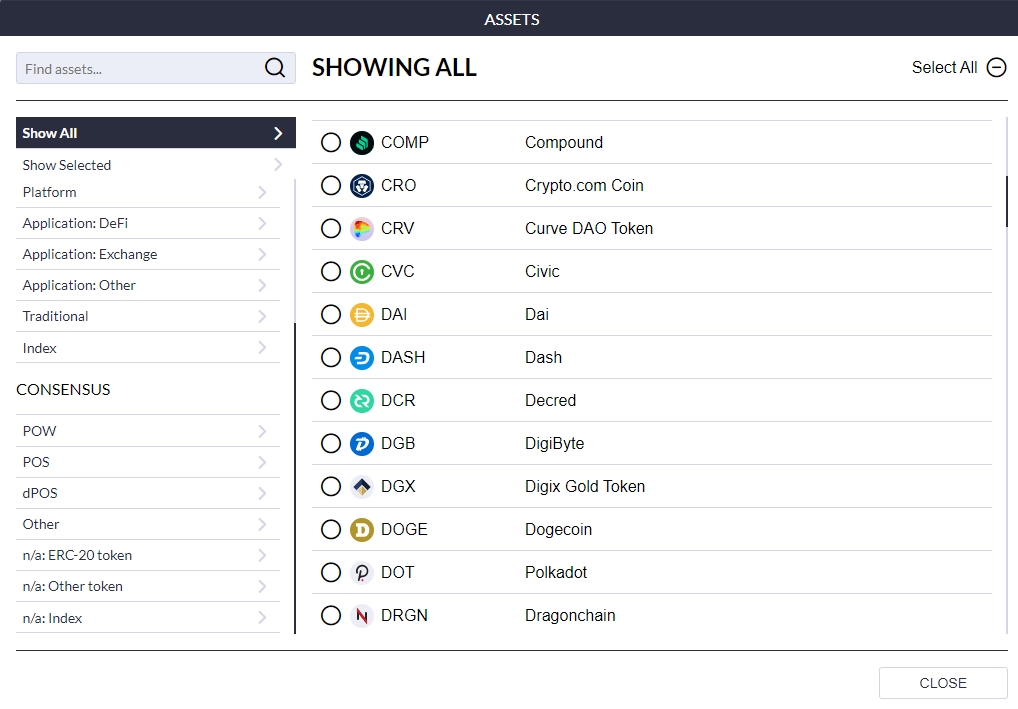Click the Compound coin logo
Image resolution: width=1018 pixels, height=709 pixels.
(x=362, y=142)
